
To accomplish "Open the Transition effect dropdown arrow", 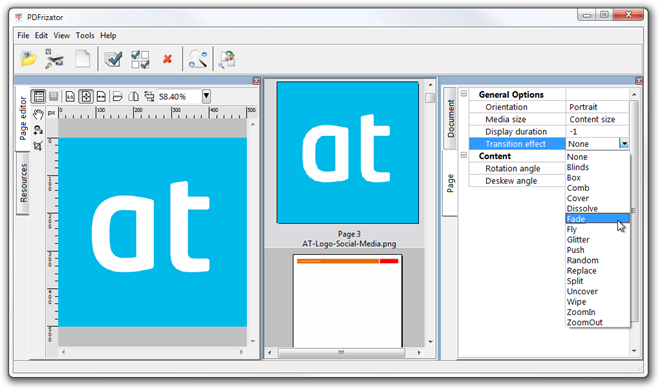I will tap(624, 144).
